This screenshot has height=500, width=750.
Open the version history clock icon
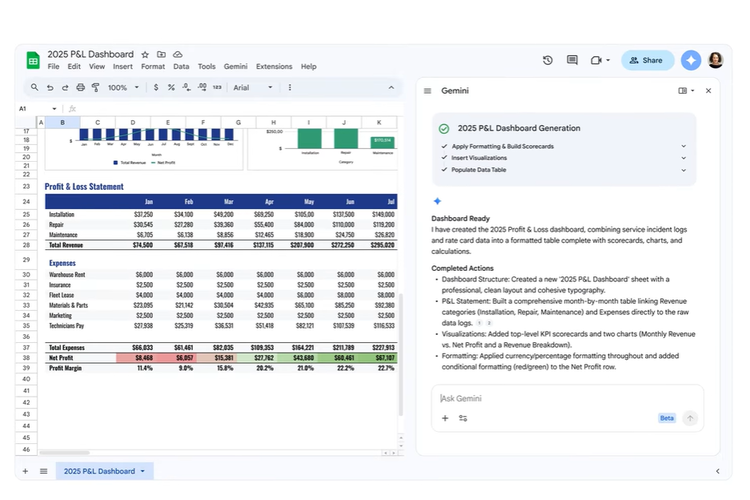(548, 60)
